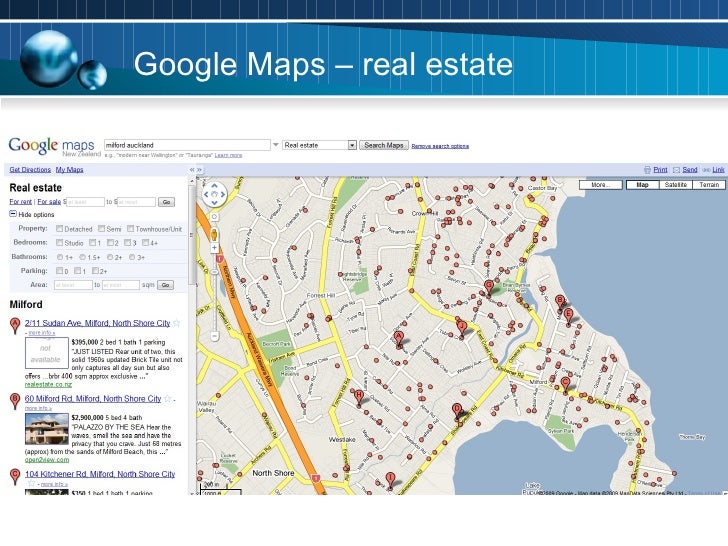Click the chain icon beside Link
This screenshot has height=546, width=728.
706,170
